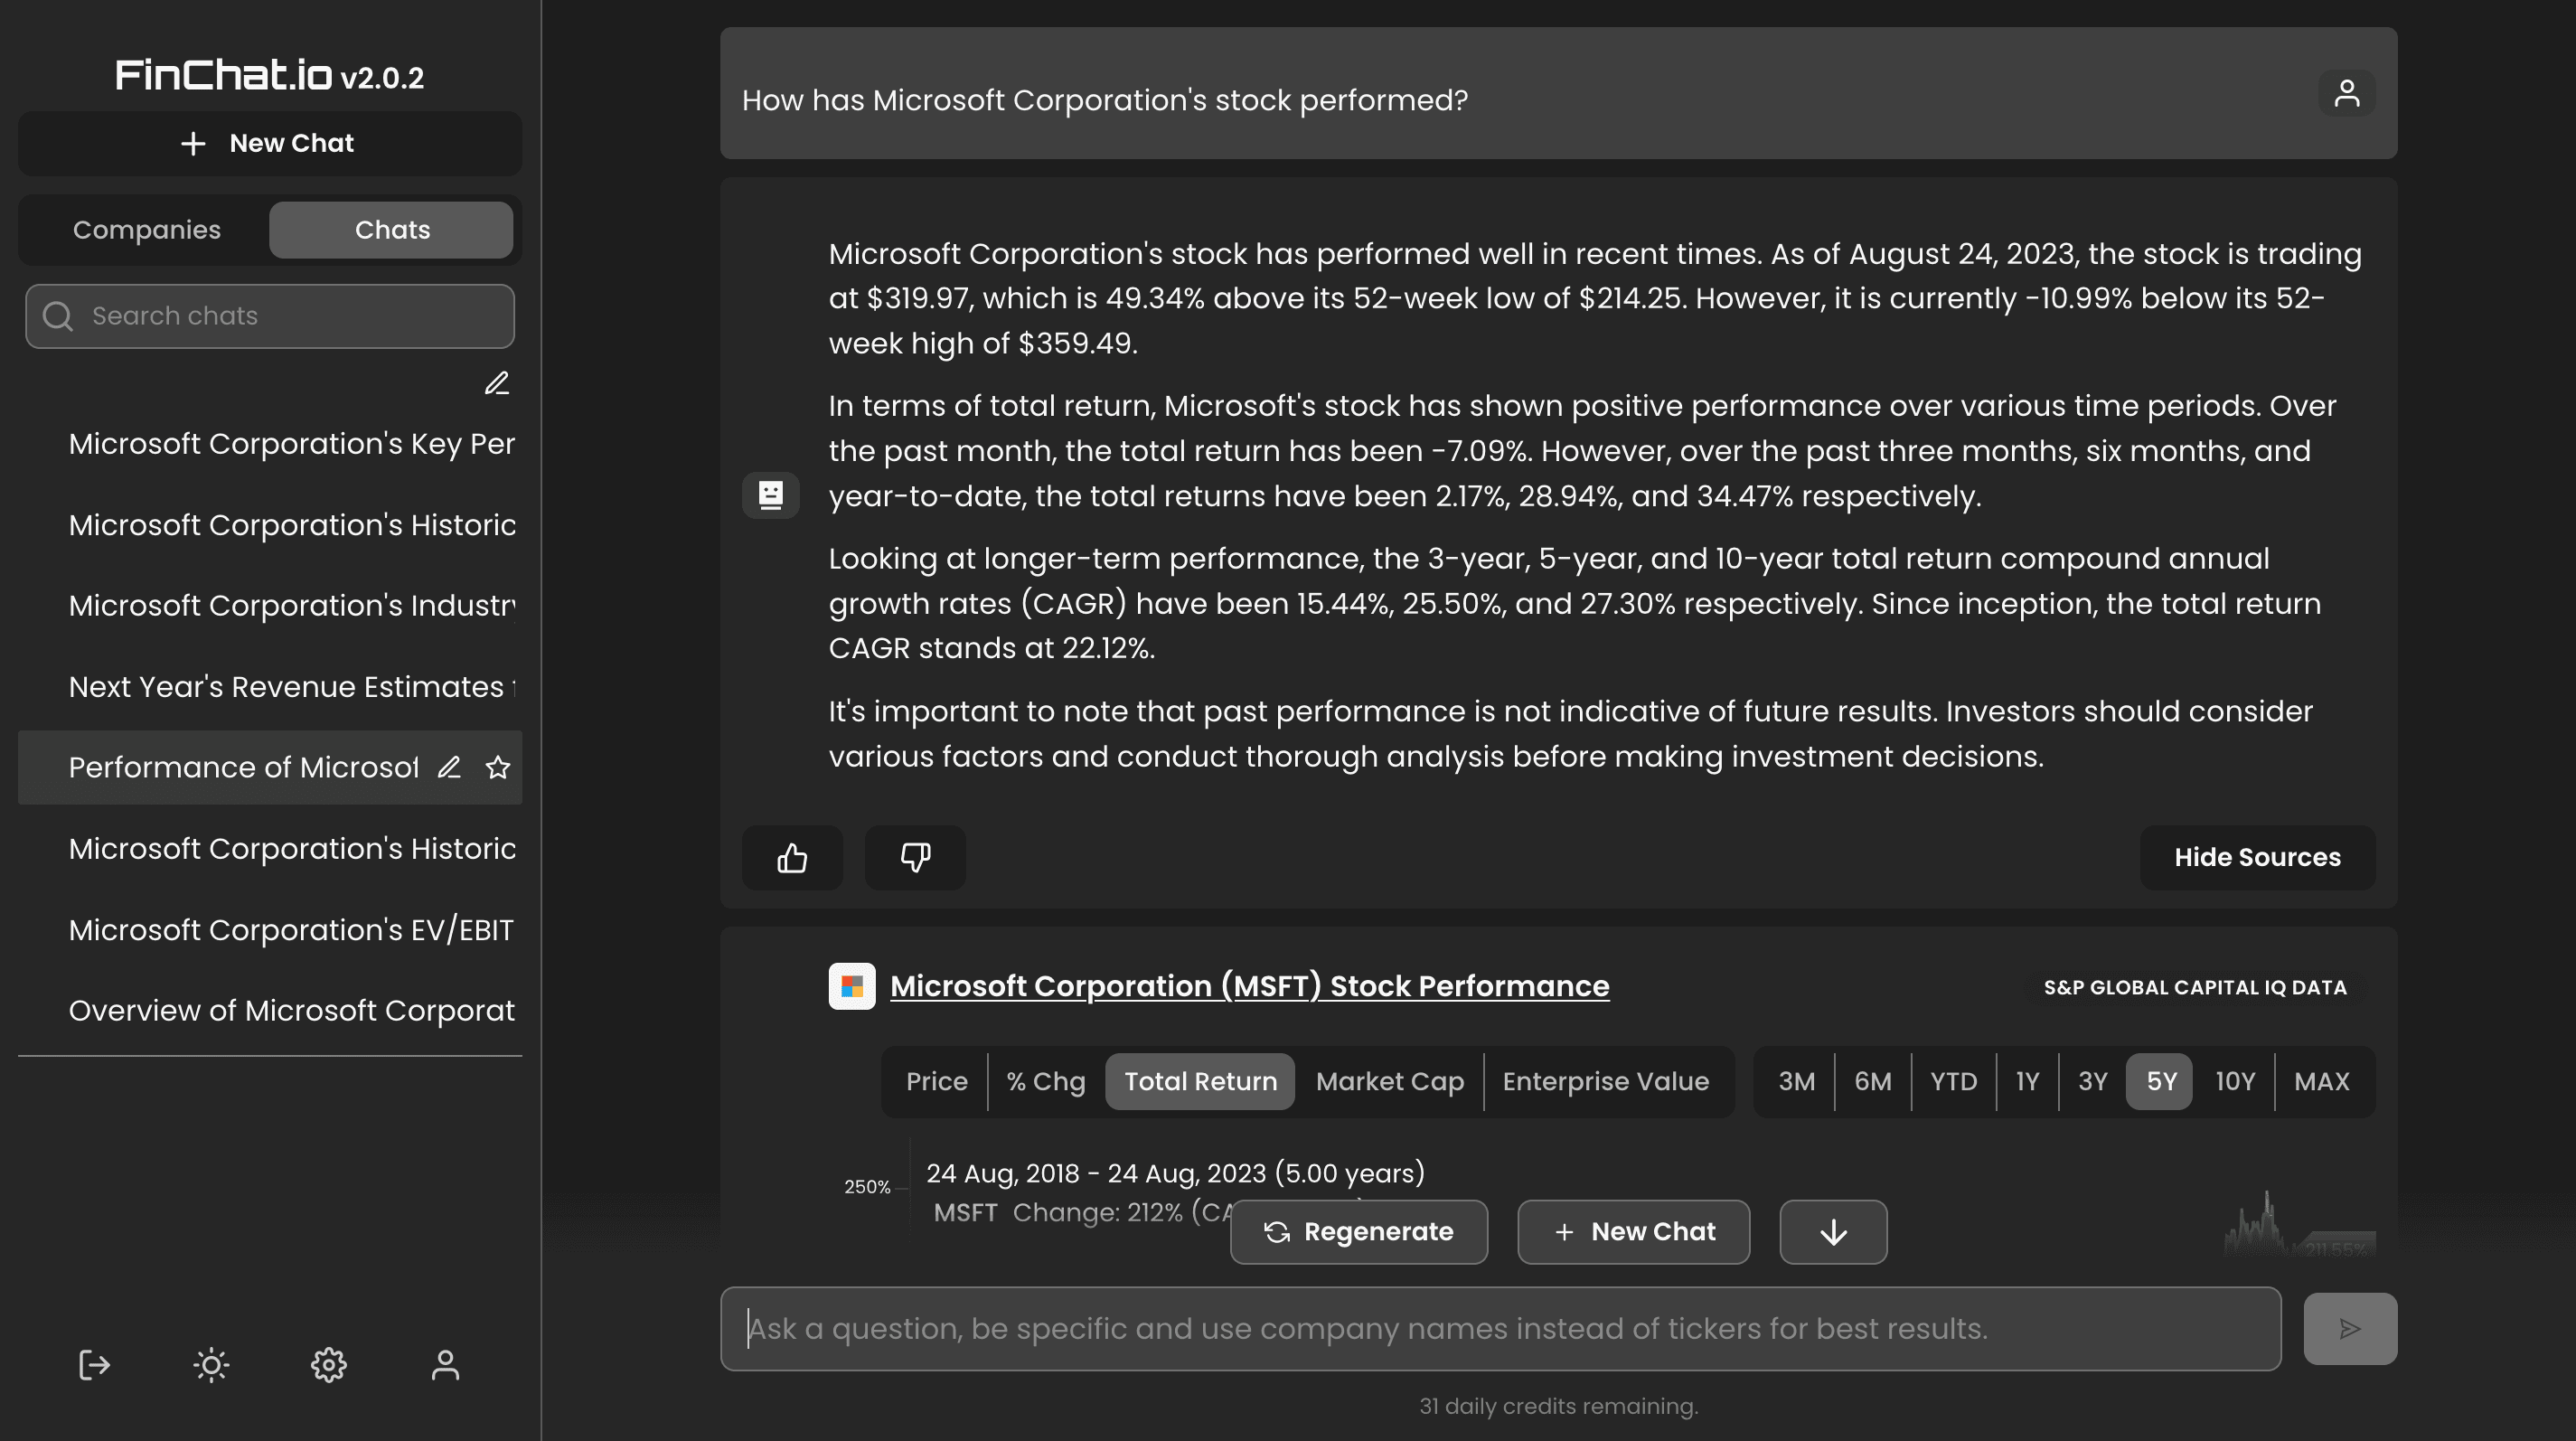This screenshot has width=2576, height=1441.
Task: Click the logout icon in sidebar footer
Action: tap(94, 1365)
